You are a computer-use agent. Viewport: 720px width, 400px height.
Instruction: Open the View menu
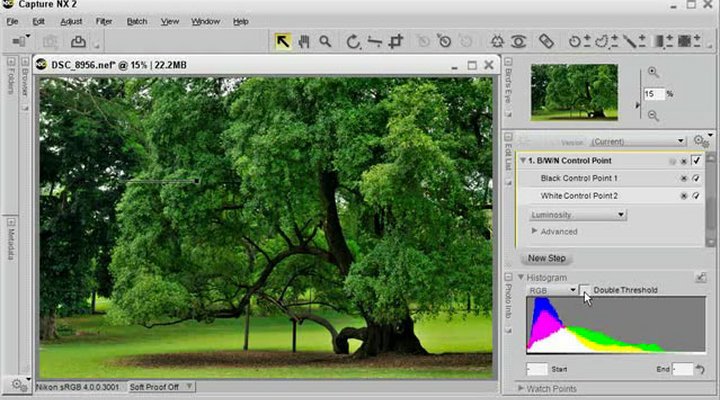tap(169, 22)
